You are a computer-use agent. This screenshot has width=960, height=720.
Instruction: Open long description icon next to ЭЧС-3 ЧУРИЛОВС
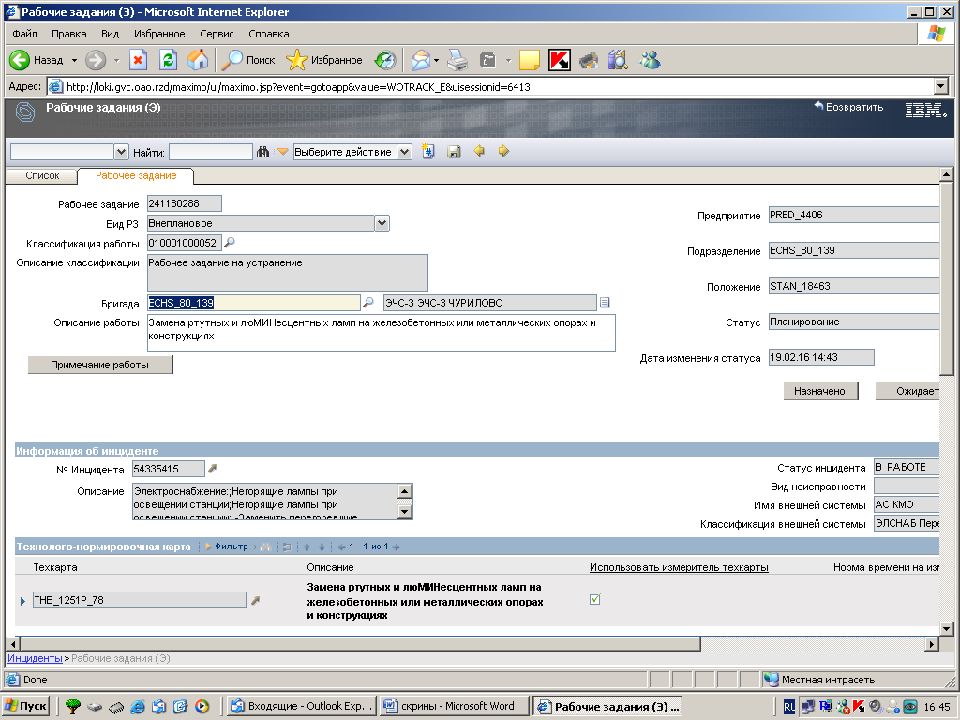(604, 302)
